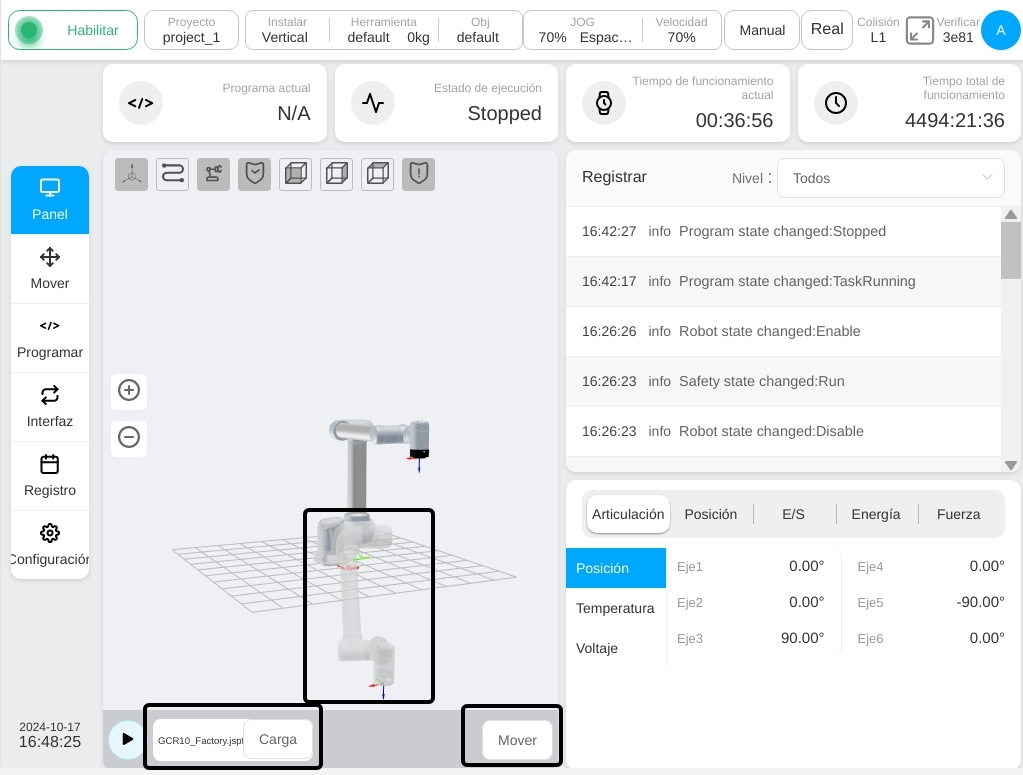The height and width of the screenshot is (775, 1023).
Task: Select the top-face shaded cube view
Action: coord(378,174)
